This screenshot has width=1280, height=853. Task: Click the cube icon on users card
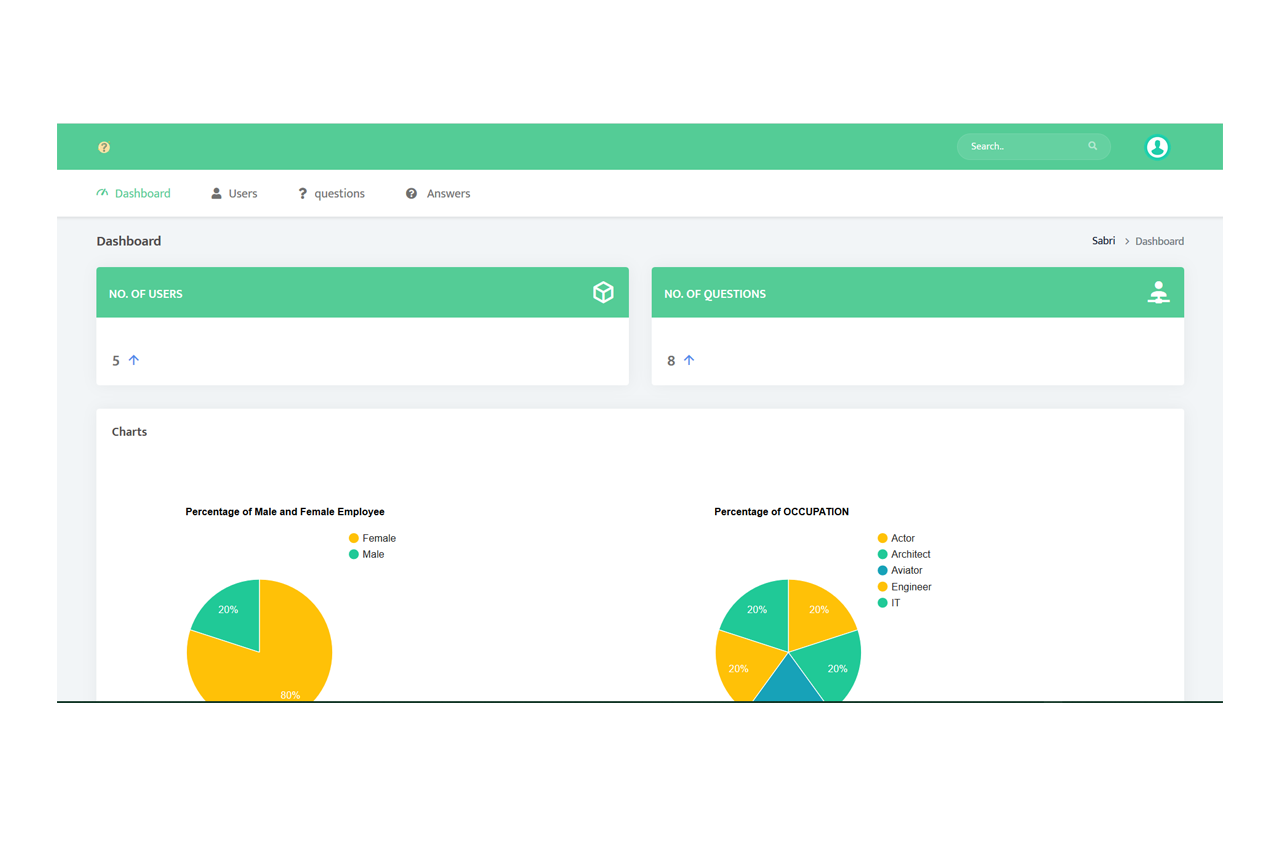click(603, 292)
